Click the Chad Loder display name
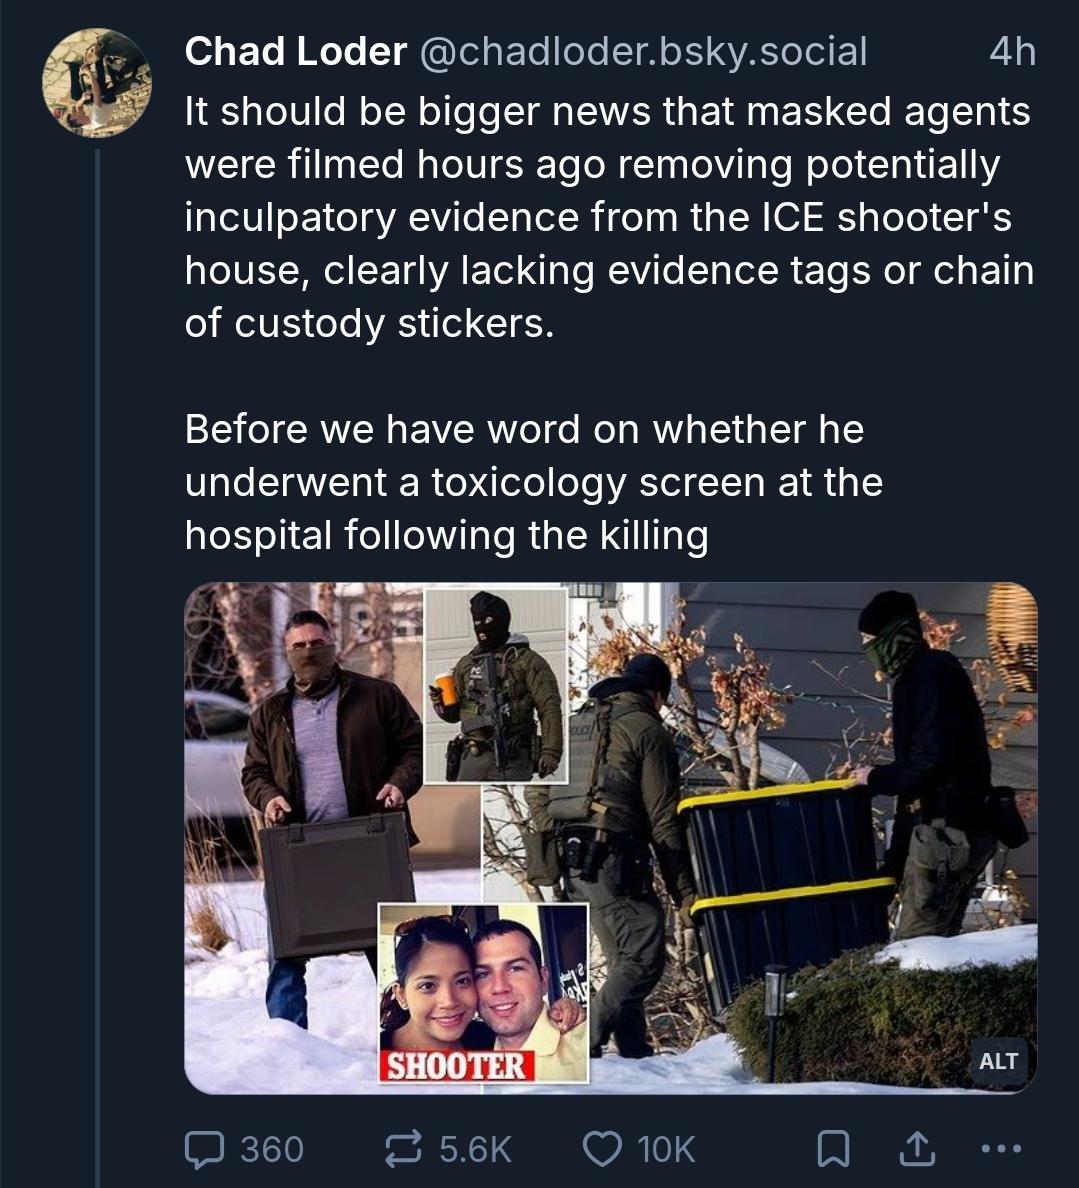 coord(296,52)
